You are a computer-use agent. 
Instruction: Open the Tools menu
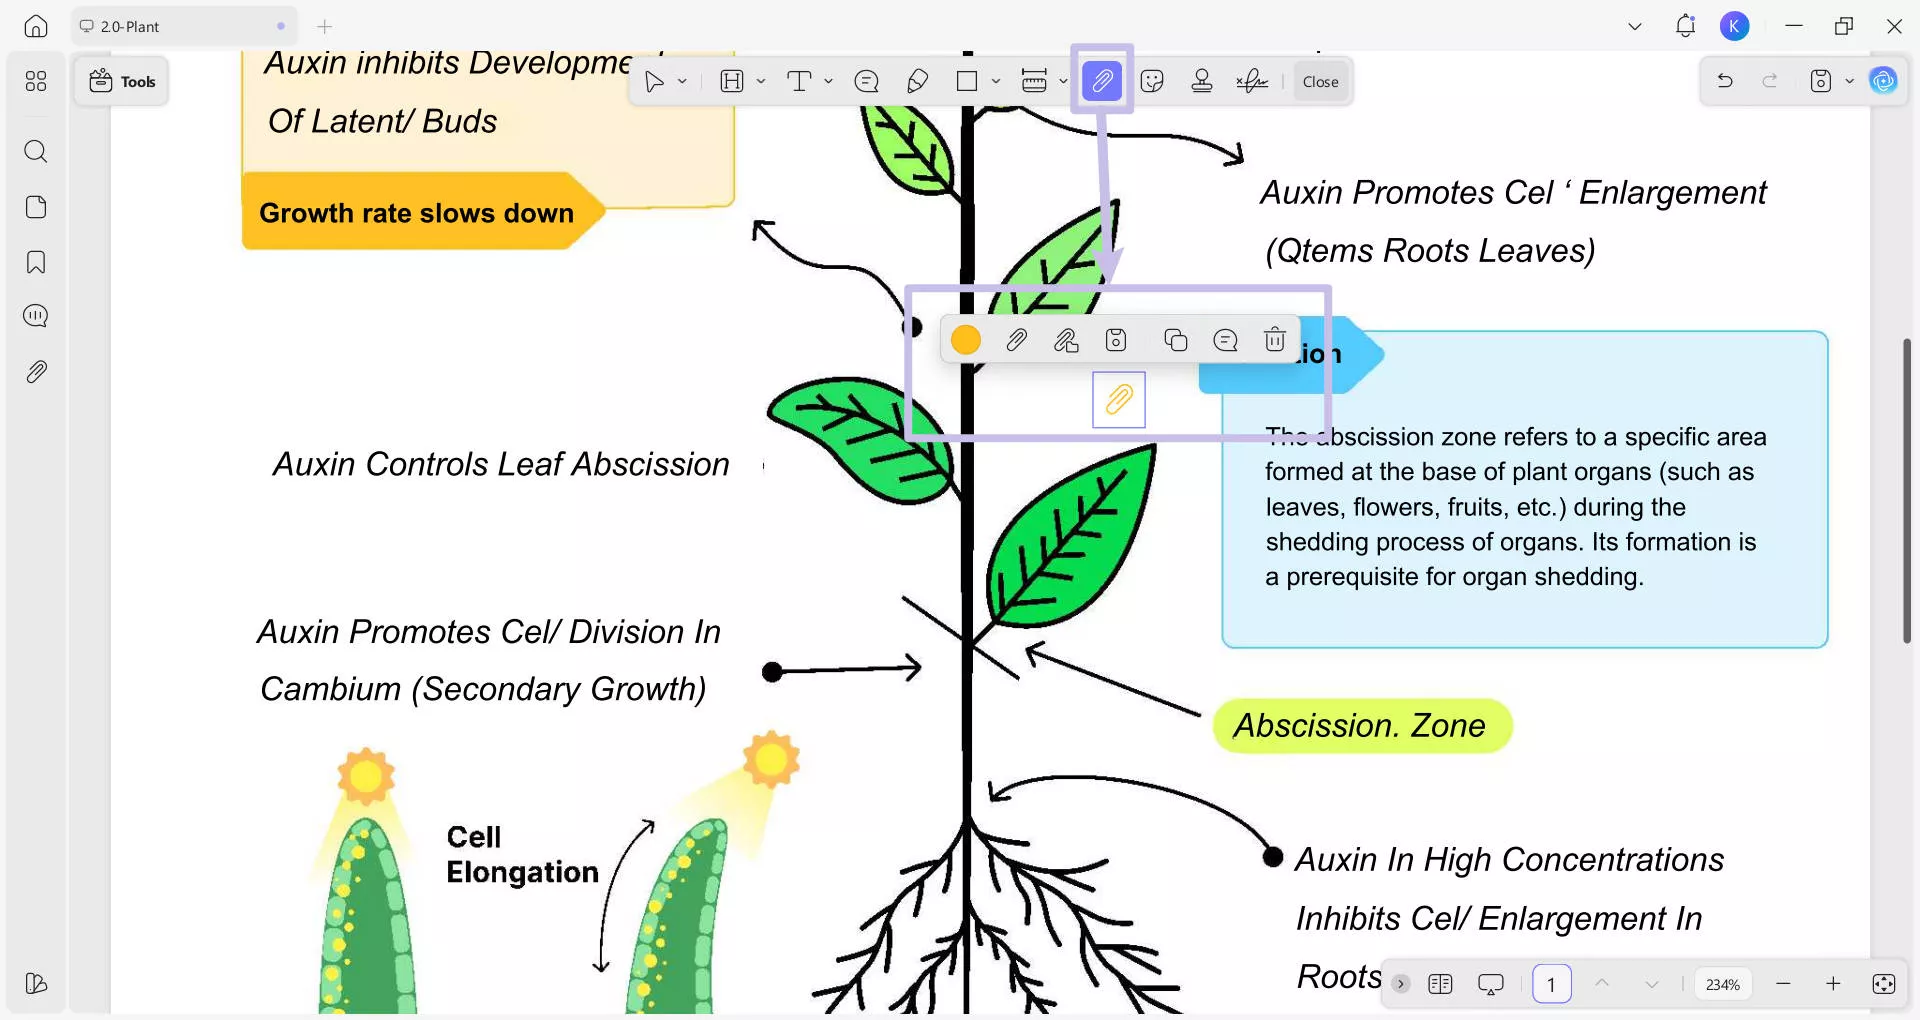(122, 82)
